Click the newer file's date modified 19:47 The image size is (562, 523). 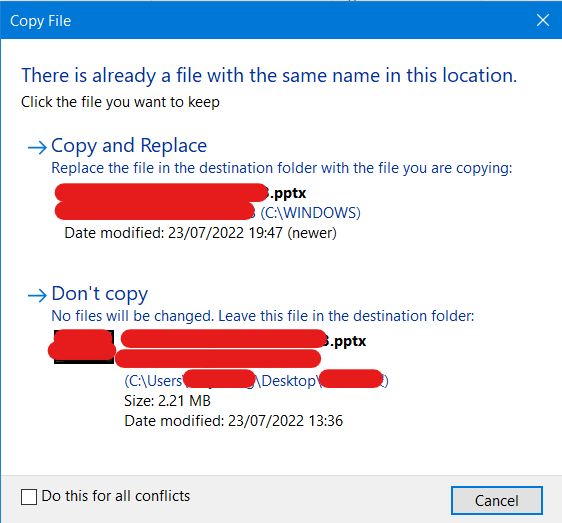pyautogui.click(x=200, y=233)
